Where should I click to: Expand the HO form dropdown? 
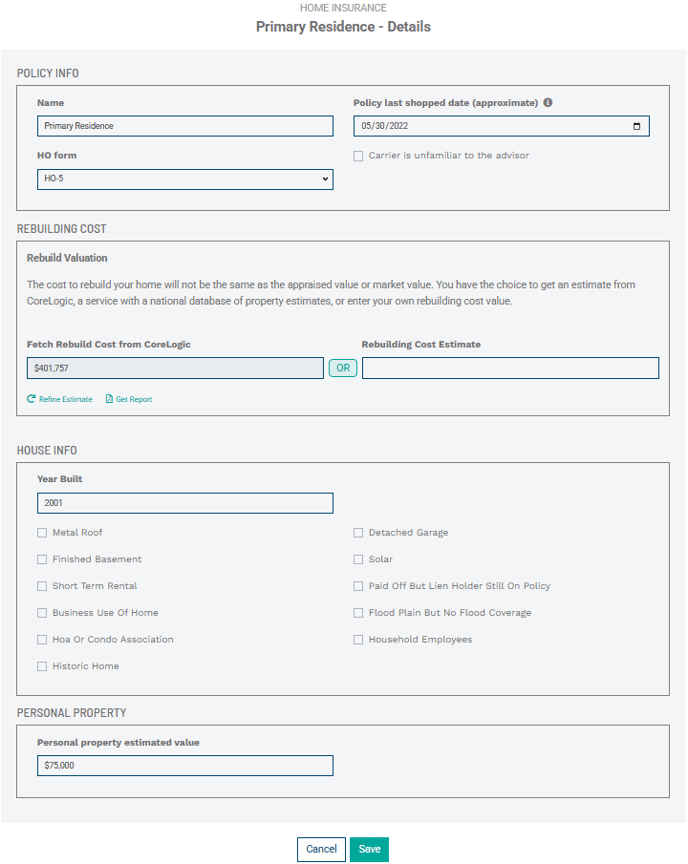pyautogui.click(x=185, y=179)
